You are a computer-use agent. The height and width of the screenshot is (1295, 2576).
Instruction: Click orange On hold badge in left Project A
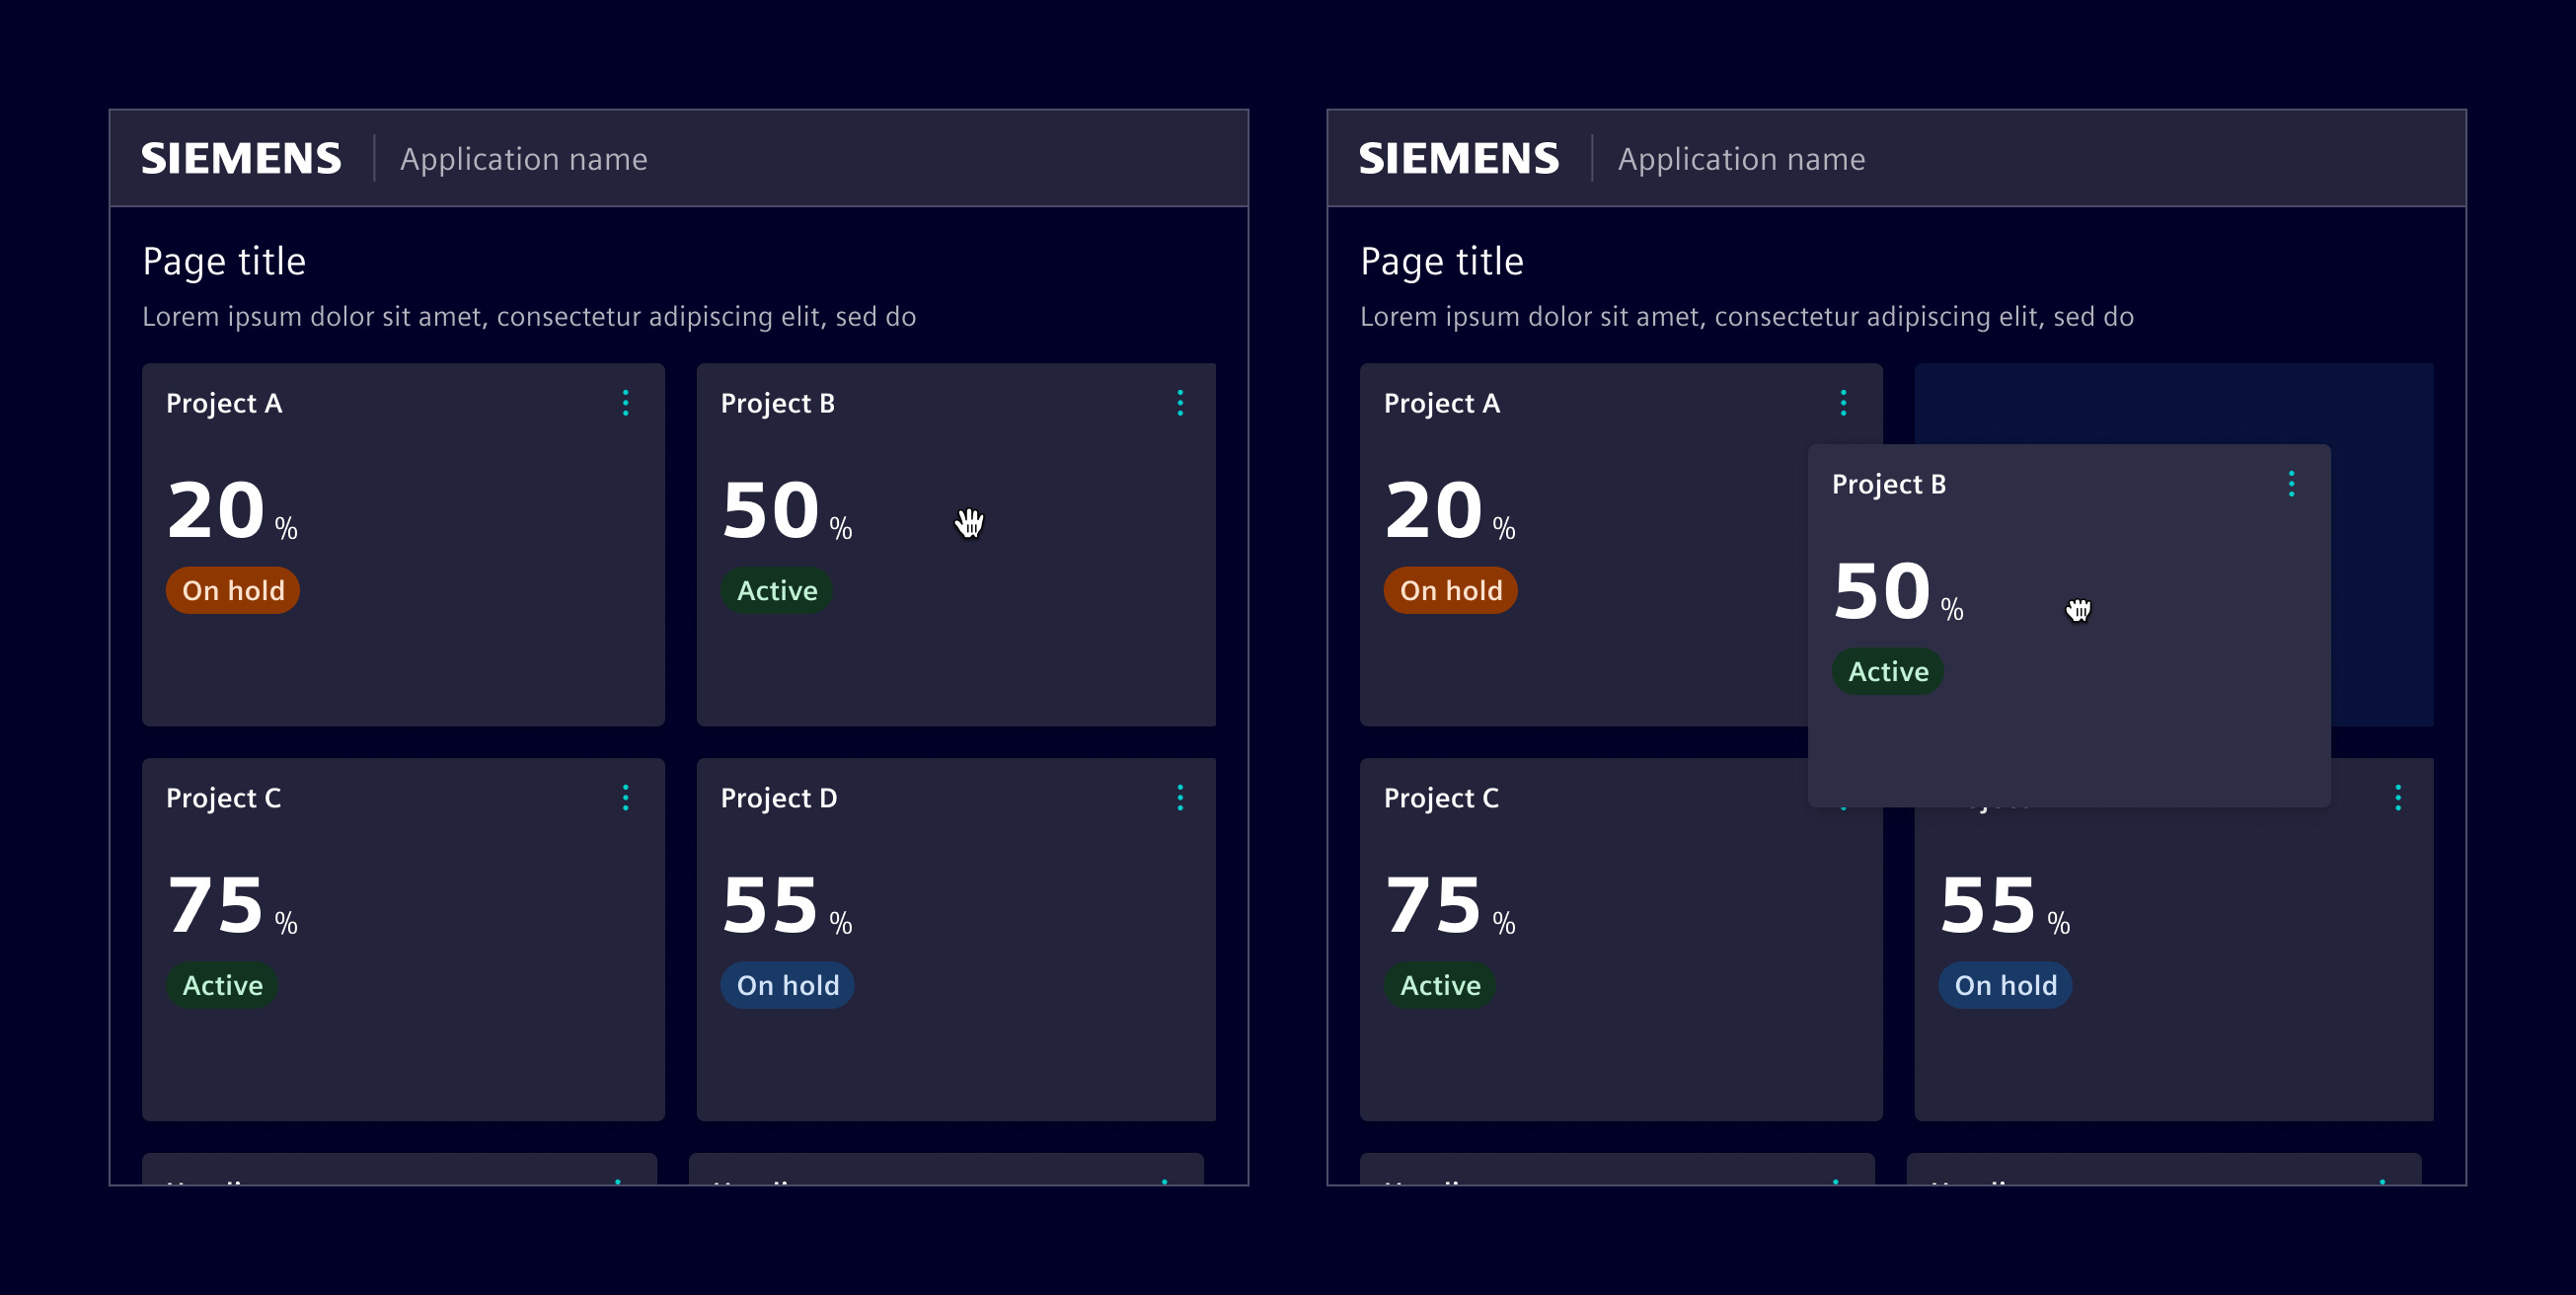click(x=233, y=591)
